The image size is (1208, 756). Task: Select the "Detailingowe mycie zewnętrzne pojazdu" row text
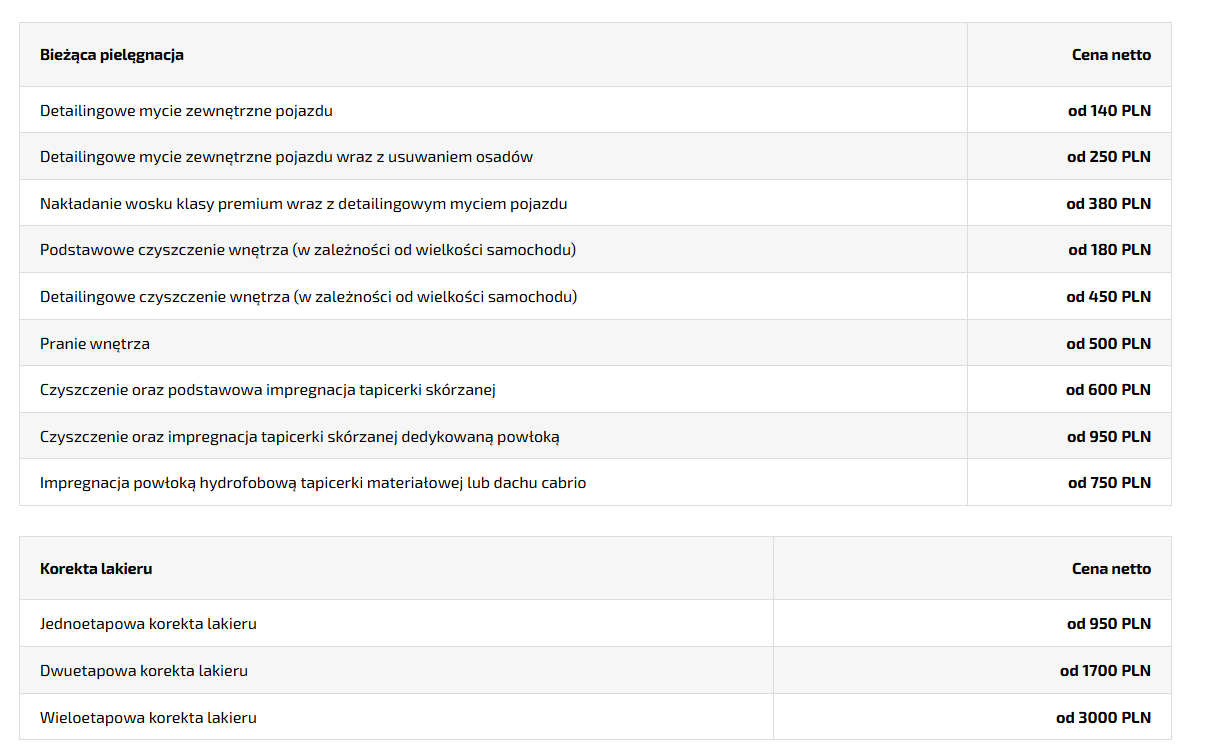click(x=186, y=111)
